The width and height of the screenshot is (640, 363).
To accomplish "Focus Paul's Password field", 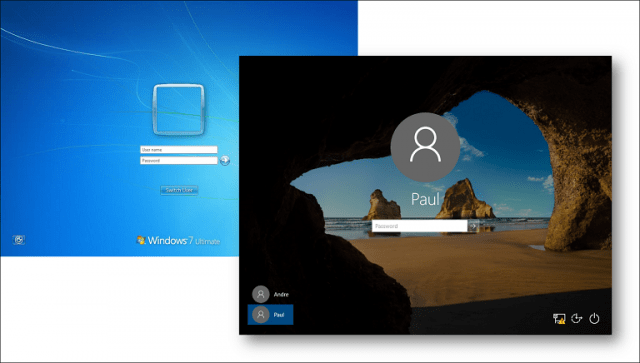I will click(x=420, y=226).
